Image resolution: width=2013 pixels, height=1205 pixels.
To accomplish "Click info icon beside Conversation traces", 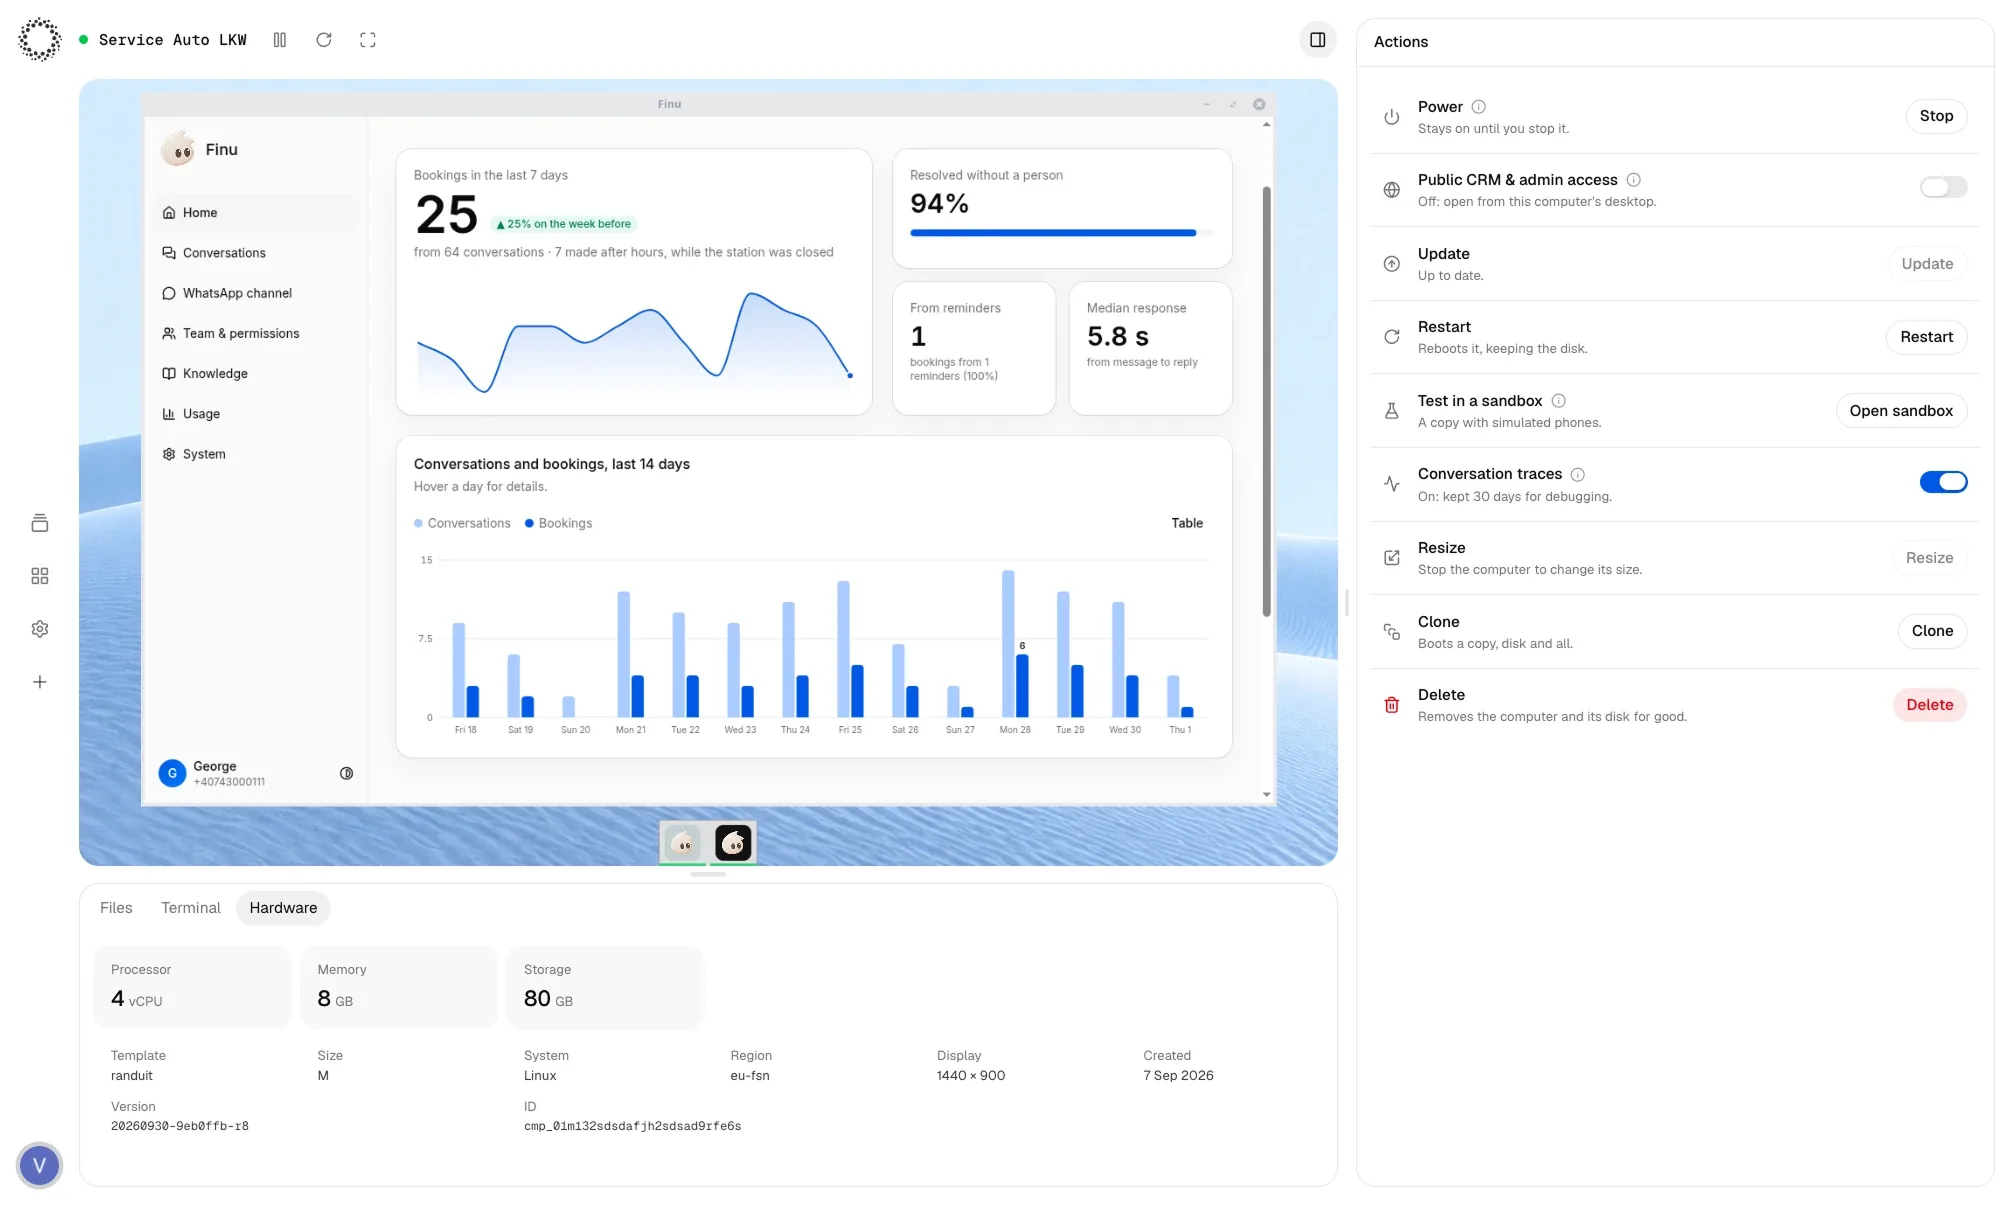I will 1578,474.
